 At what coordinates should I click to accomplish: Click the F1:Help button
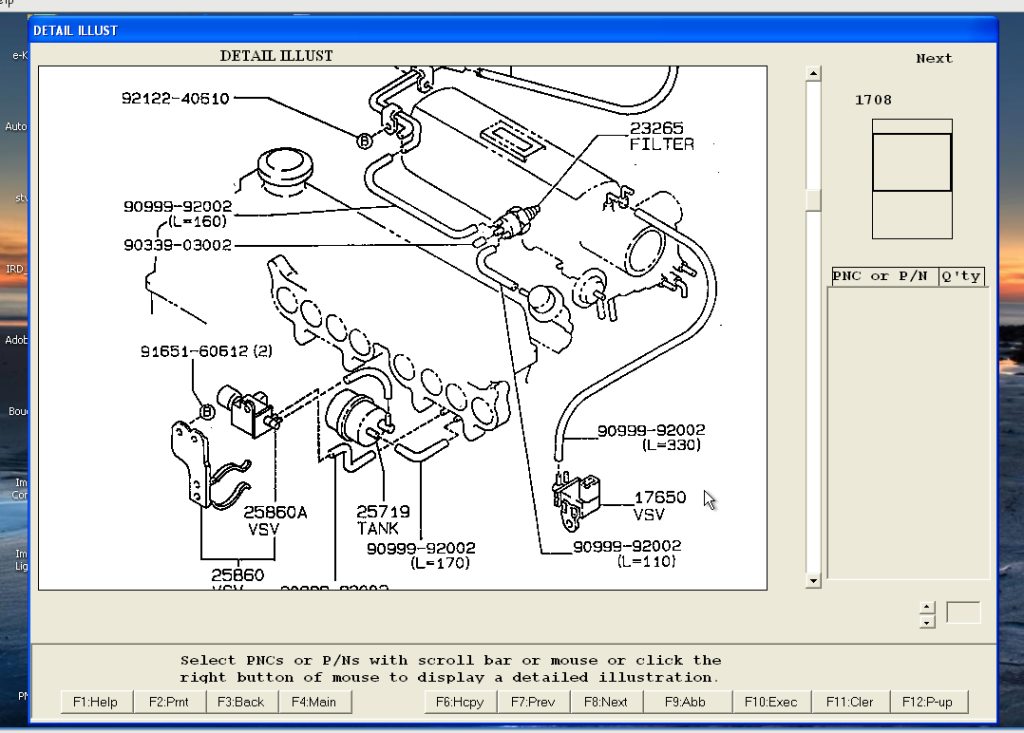(x=96, y=702)
